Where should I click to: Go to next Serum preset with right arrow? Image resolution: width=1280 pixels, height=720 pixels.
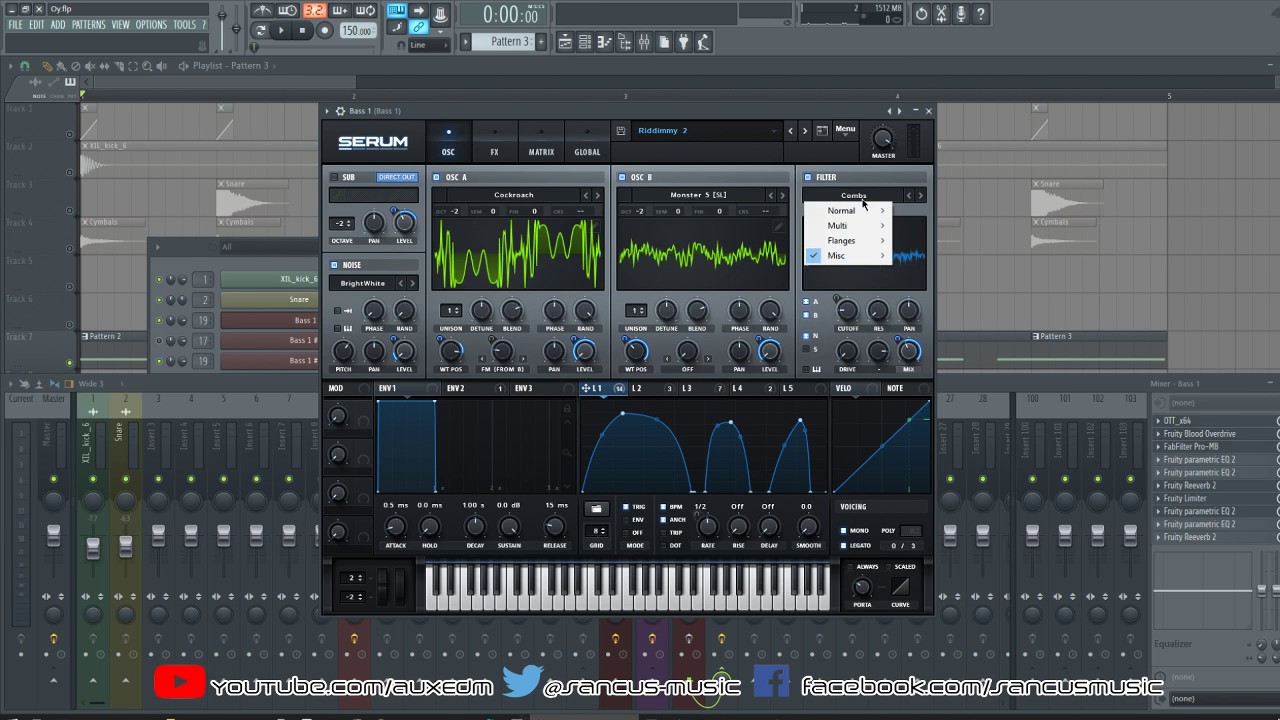click(804, 131)
